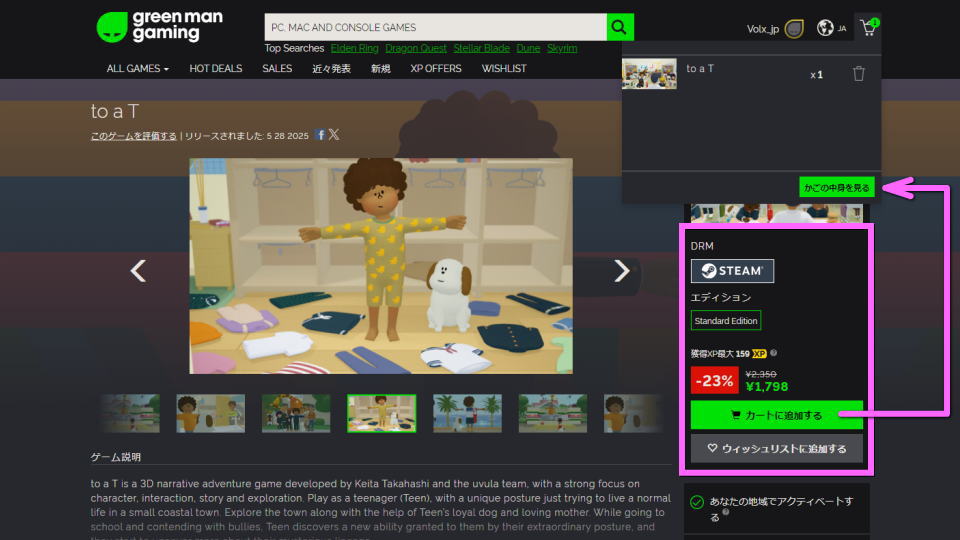Open the 近々発表 menu item
Viewport: 960px width, 540px height.
click(x=331, y=69)
